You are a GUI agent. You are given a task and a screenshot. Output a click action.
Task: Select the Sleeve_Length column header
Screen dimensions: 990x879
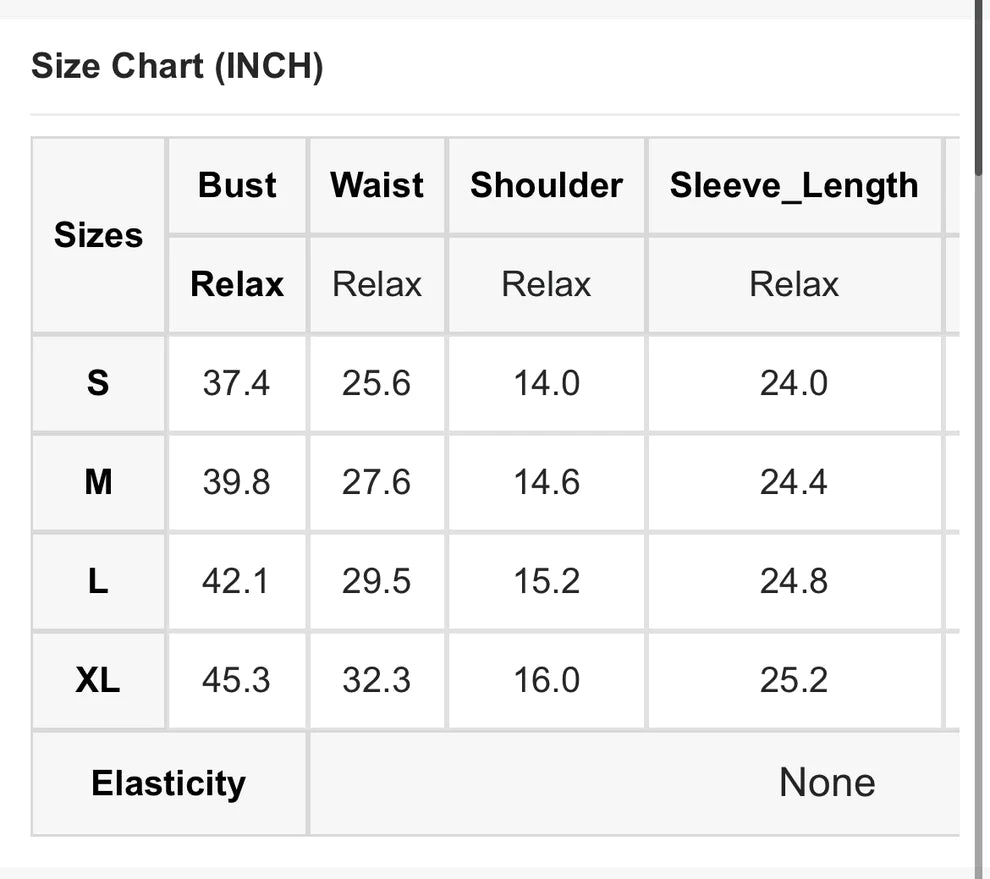(x=794, y=185)
